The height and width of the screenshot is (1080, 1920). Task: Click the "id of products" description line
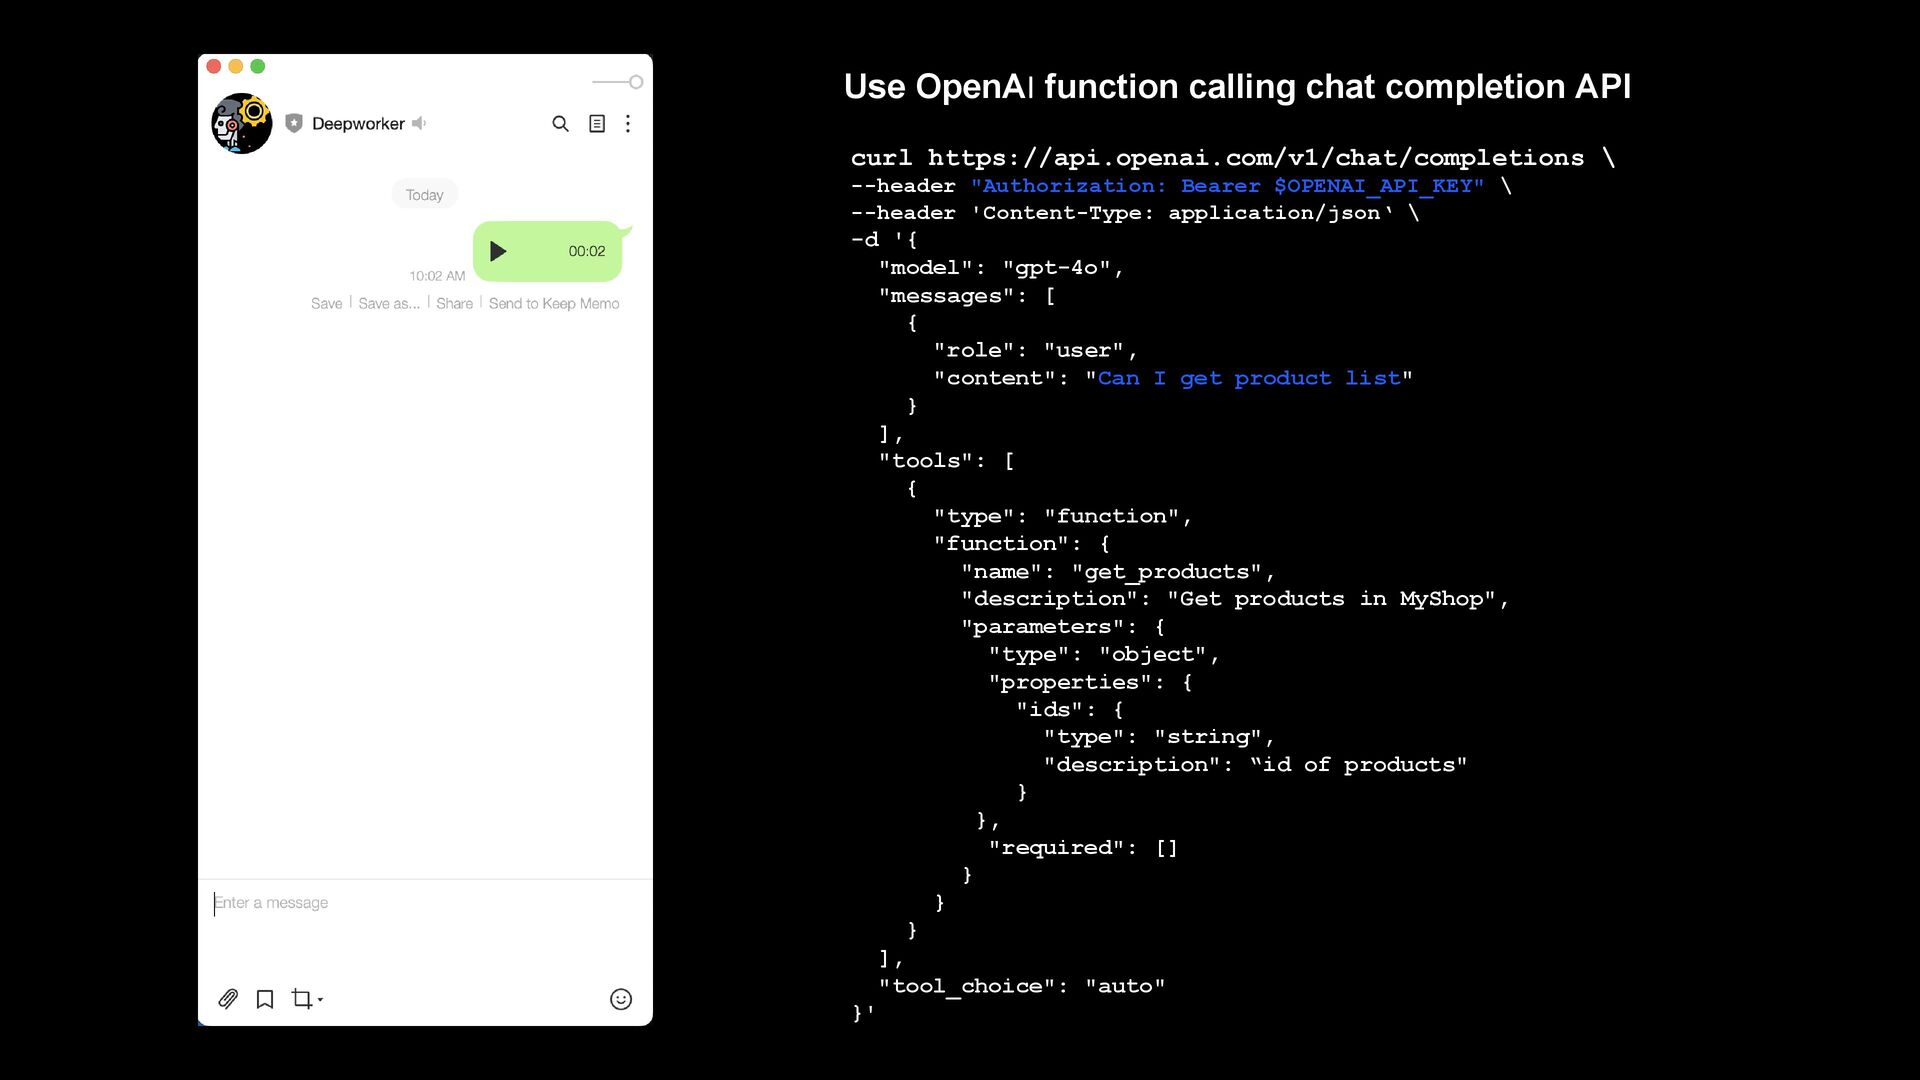tap(1255, 765)
